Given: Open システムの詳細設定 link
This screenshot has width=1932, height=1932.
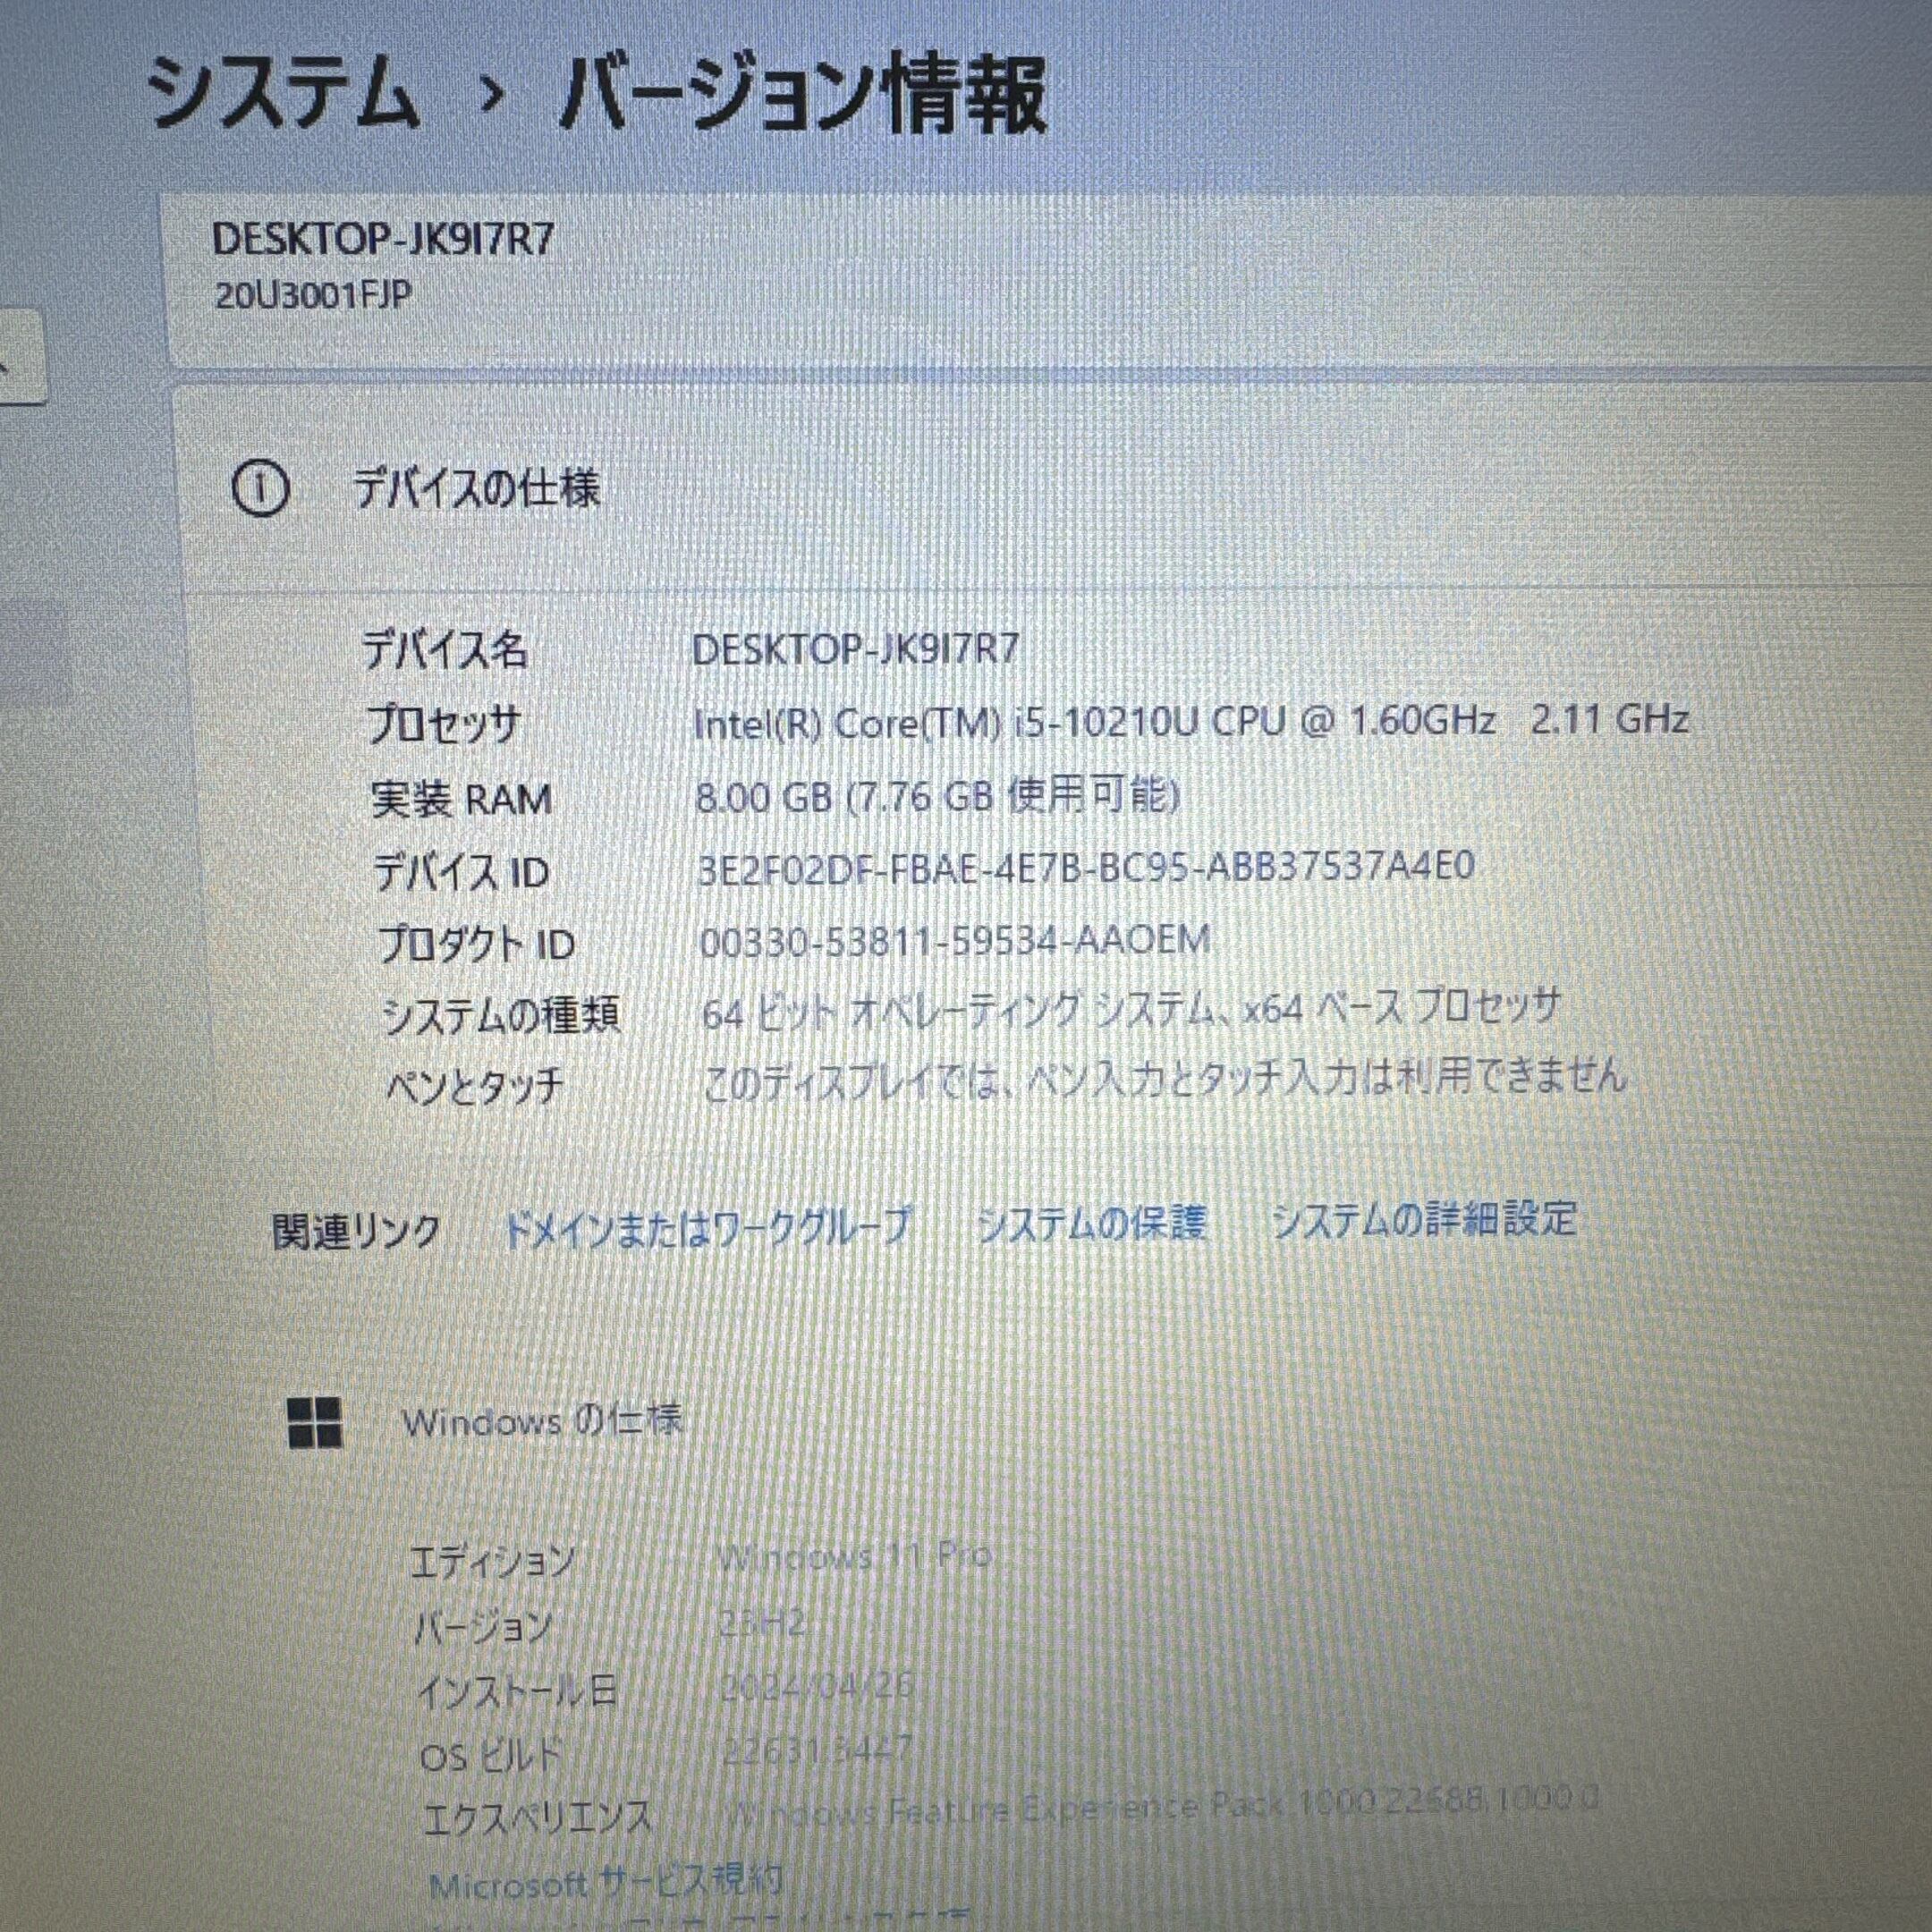Looking at the screenshot, I should 1424,1220.
